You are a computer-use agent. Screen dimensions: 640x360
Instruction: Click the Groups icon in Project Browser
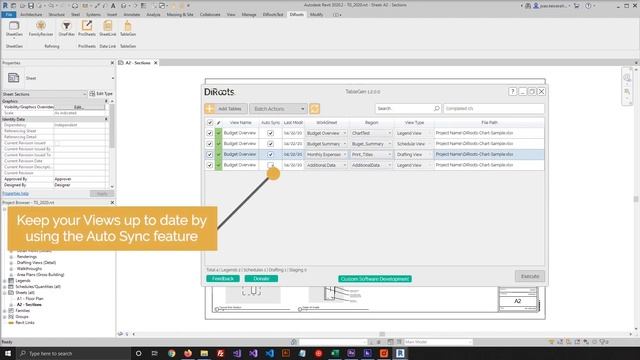point(11,317)
